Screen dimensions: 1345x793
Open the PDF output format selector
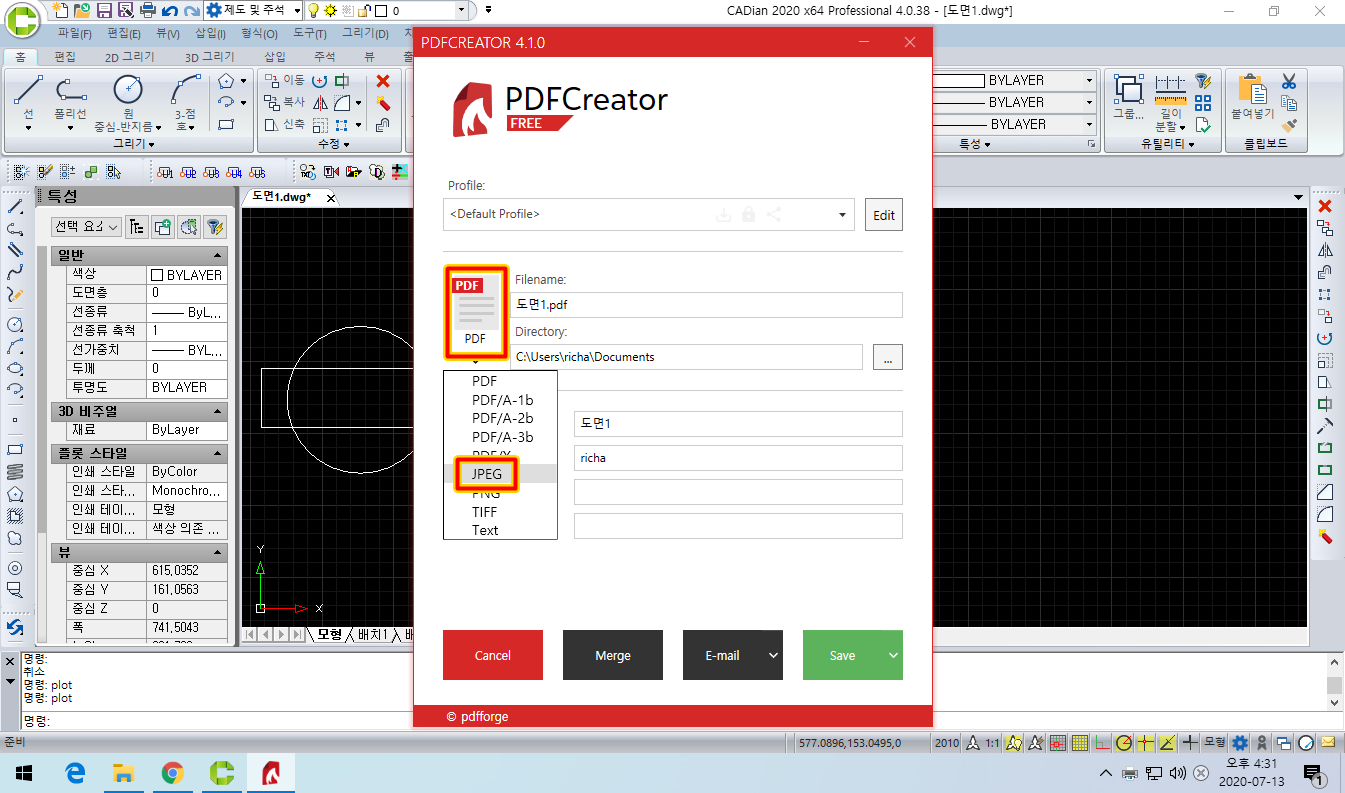point(475,313)
